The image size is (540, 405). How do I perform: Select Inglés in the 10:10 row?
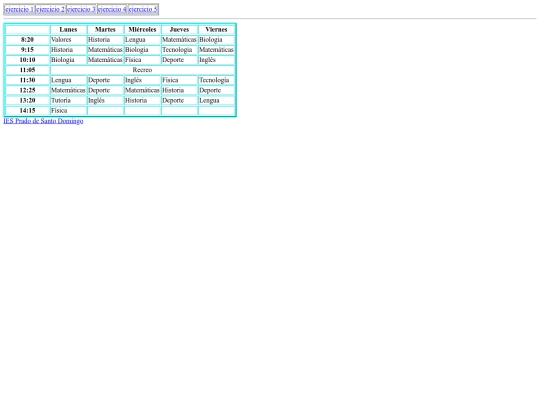pos(216,60)
